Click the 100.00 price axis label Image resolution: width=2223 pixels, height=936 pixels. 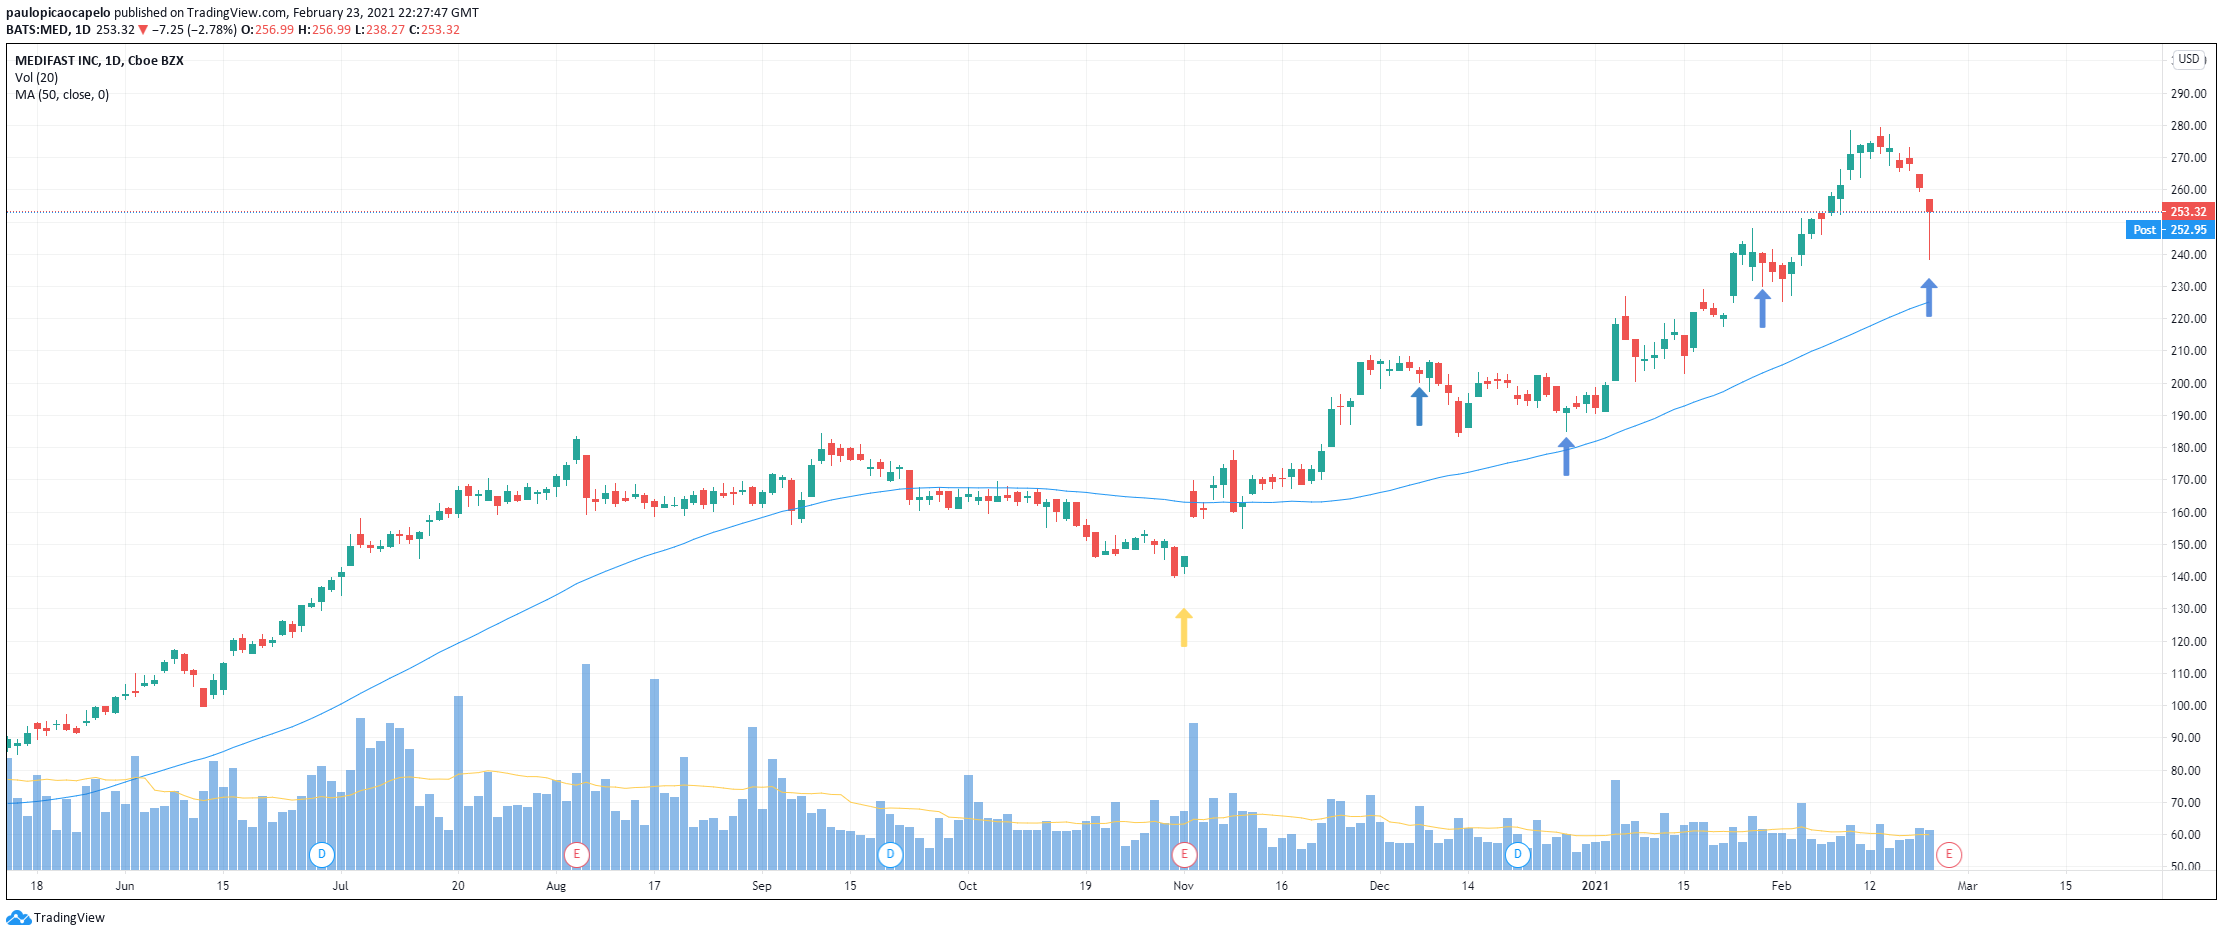2188,706
